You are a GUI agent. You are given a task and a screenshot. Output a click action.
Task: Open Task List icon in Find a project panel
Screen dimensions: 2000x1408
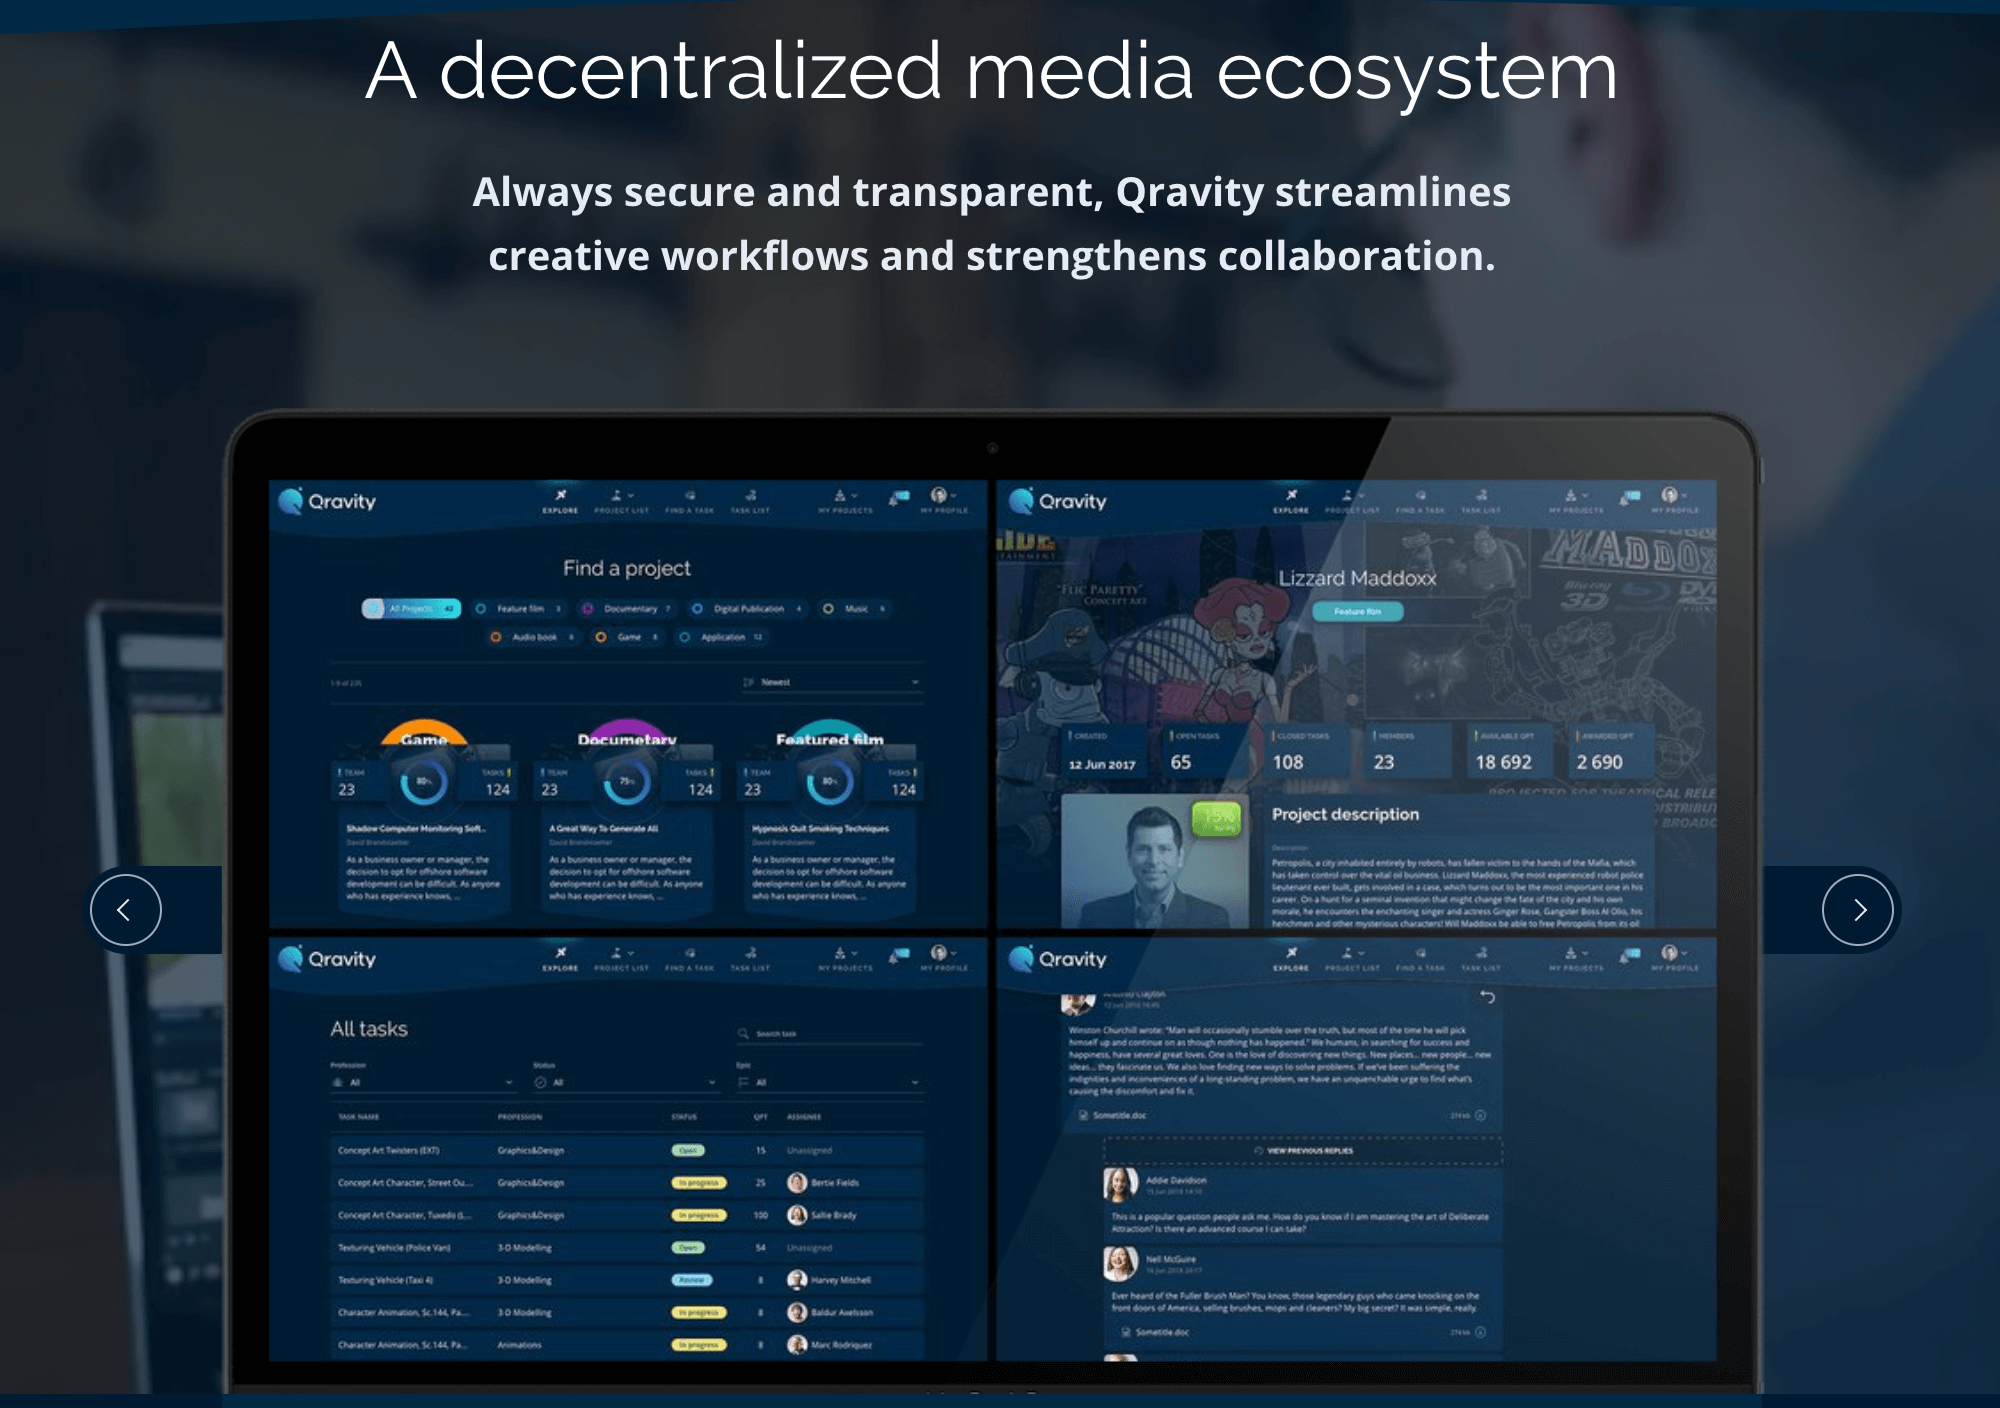(x=751, y=495)
